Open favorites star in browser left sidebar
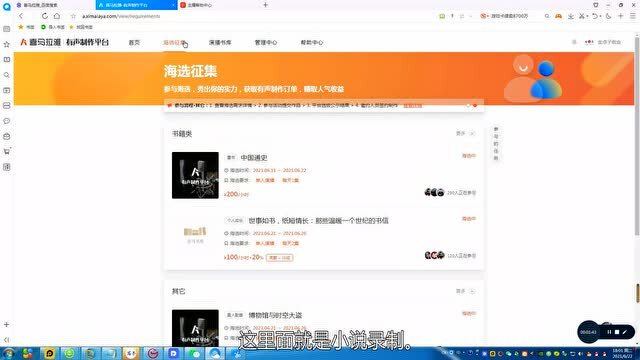Image resolution: width=640 pixels, height=360 pixels. [x=7, y=44]
